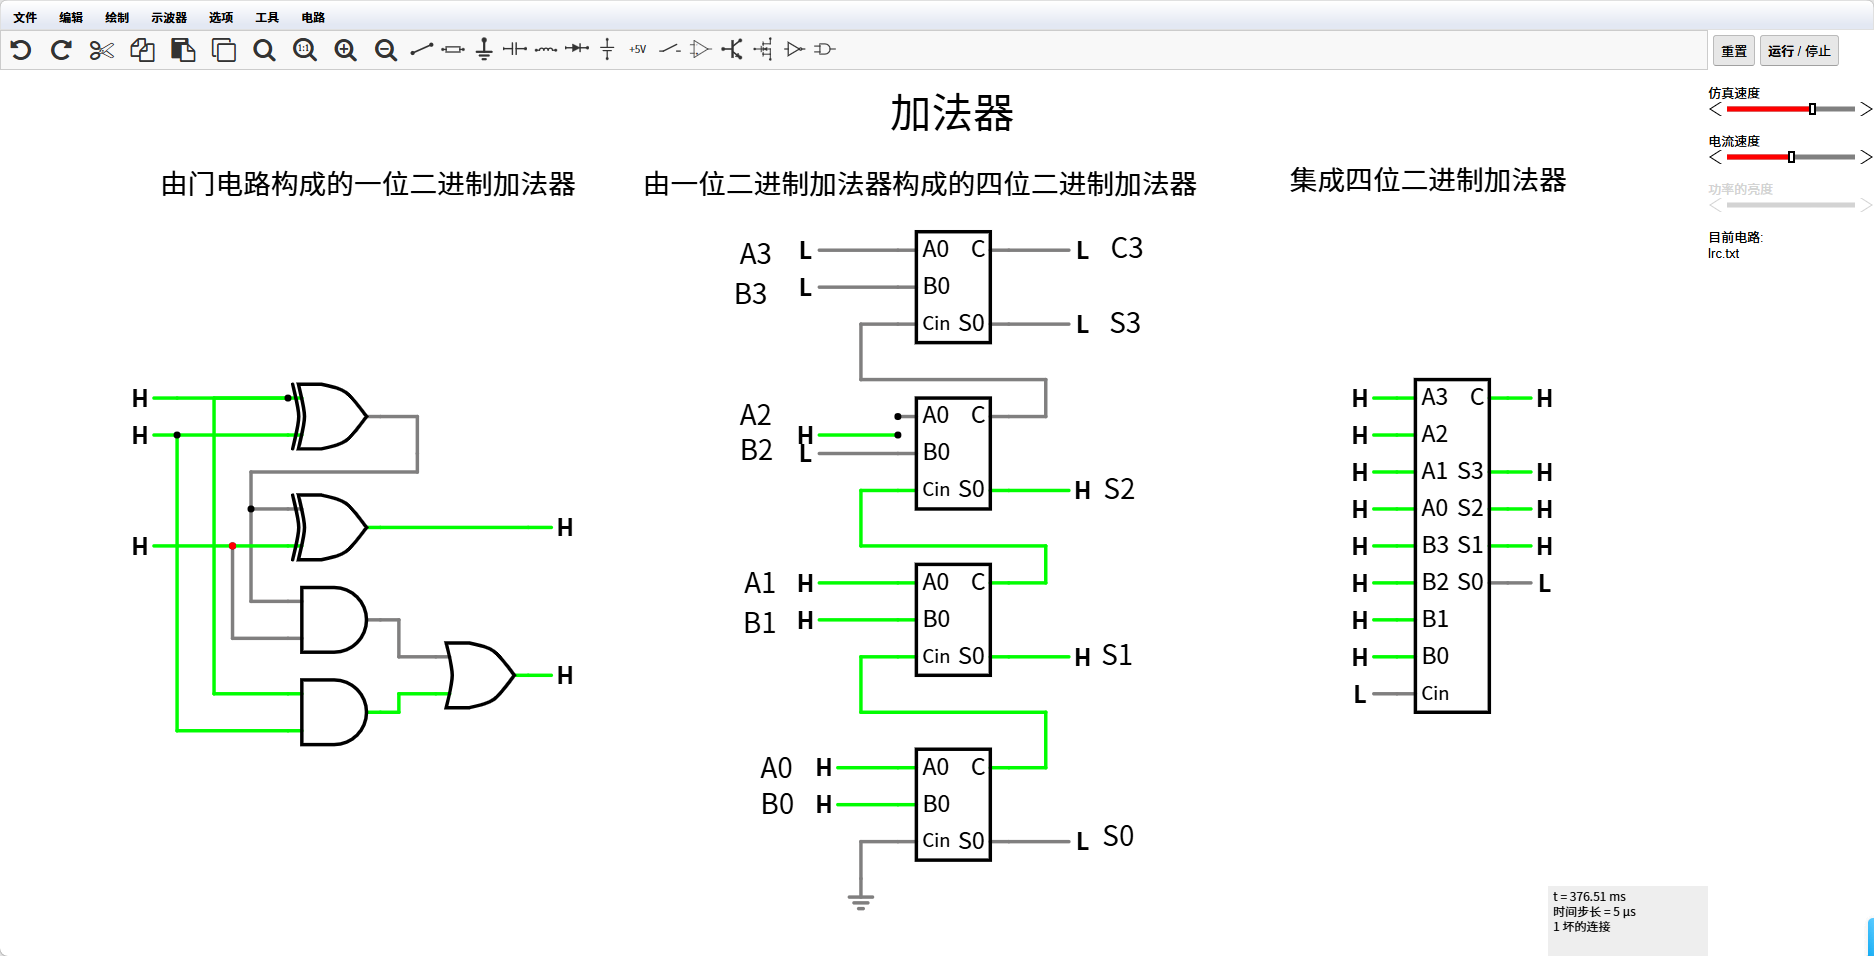Screen dimensions: 1874x956
Task: Open the 电路 dropdown menu
Action: pos(313,17)
